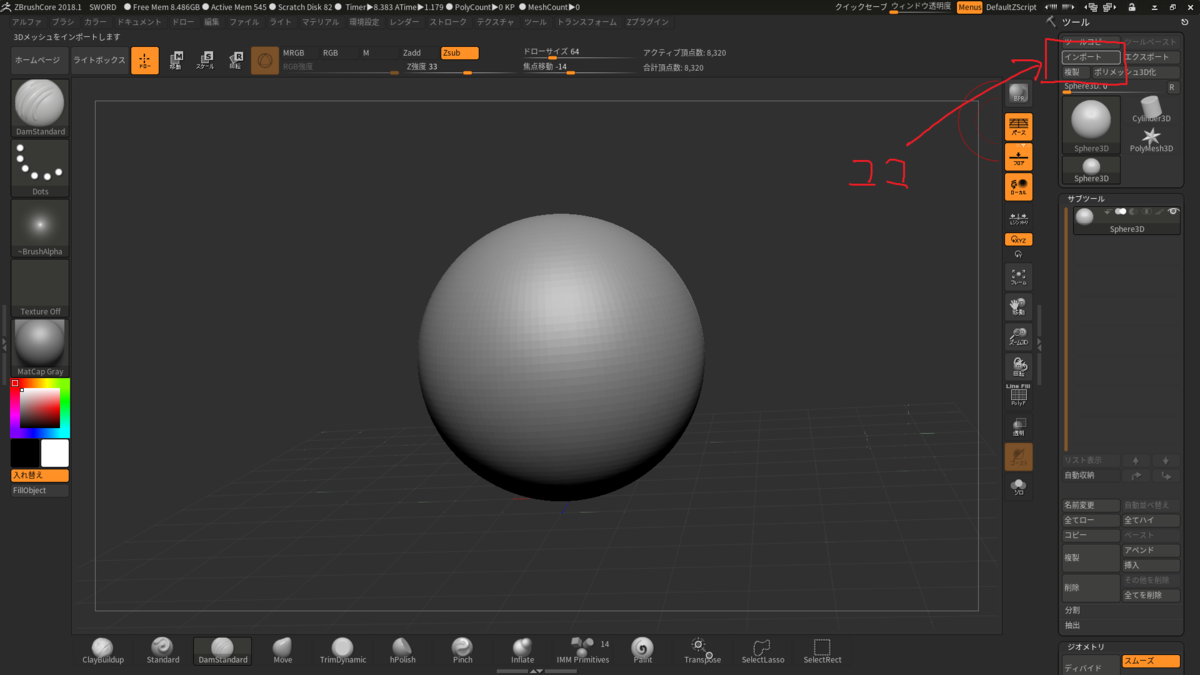Activate Rotate mode icon in top shelf
This screenshot has width=1200, height=675.
click(235, 60)
